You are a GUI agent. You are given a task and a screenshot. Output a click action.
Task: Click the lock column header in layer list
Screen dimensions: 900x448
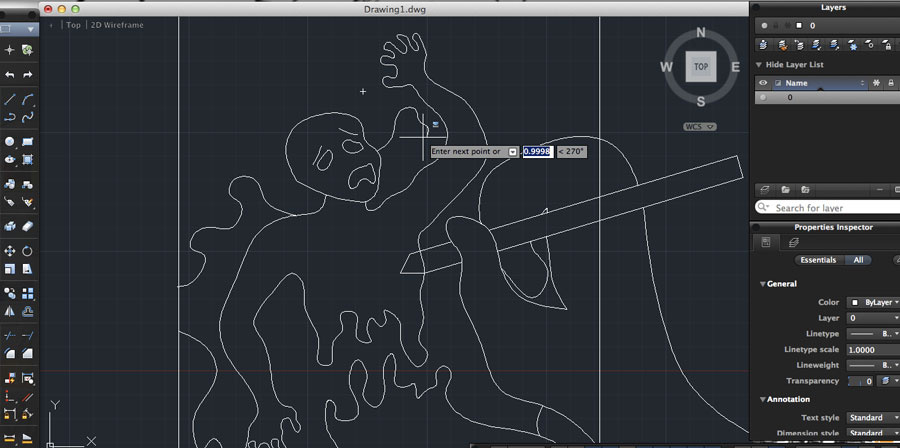tap(891, 83)
